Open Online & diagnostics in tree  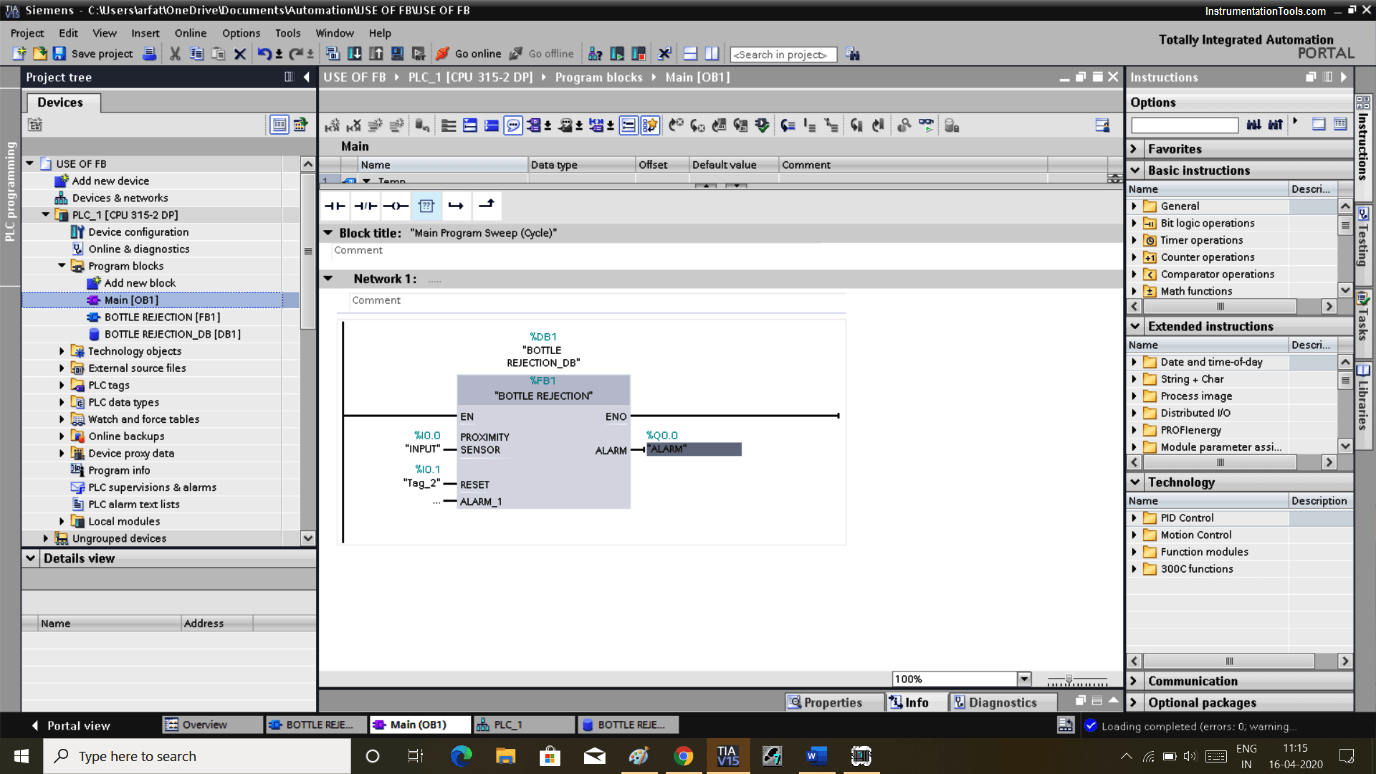pos(139,249)
